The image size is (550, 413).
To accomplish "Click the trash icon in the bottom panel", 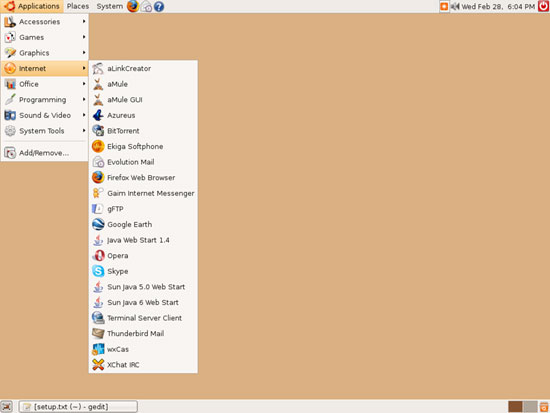I will pyautogui.click(x=544, y=407).
